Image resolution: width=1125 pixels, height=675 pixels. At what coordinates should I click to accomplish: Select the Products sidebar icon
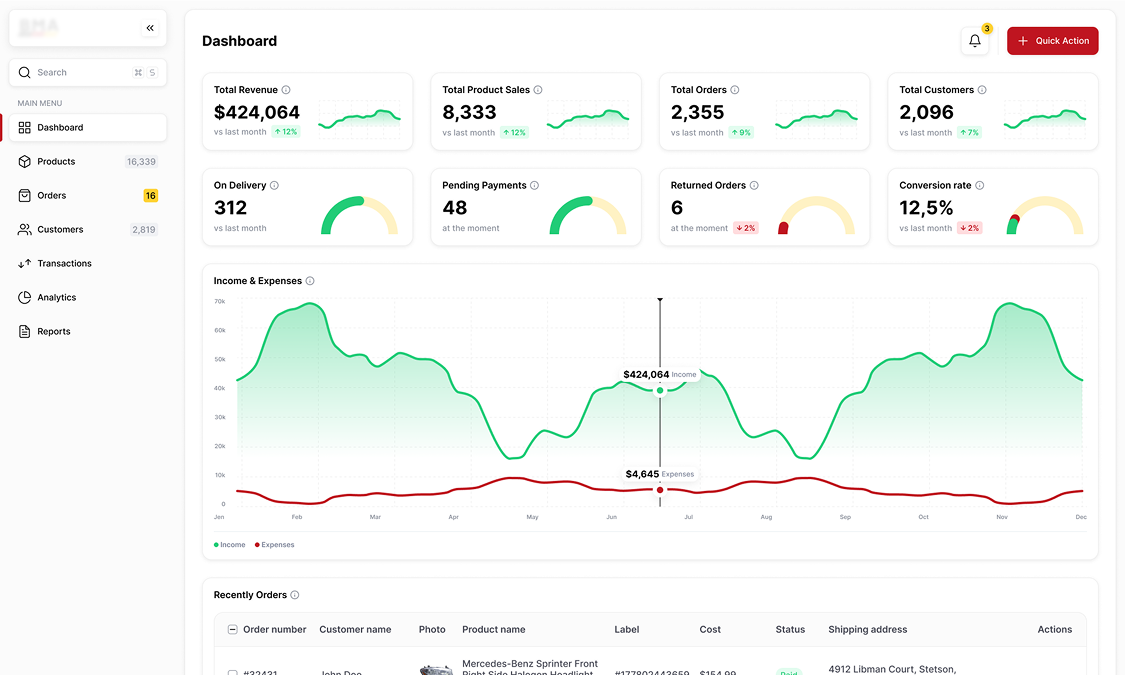coord(24,161)
